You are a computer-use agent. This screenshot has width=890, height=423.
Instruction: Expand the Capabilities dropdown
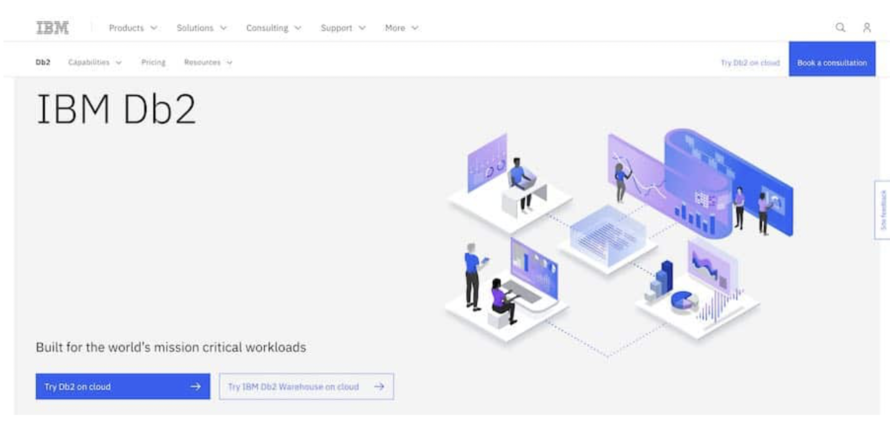95,62
